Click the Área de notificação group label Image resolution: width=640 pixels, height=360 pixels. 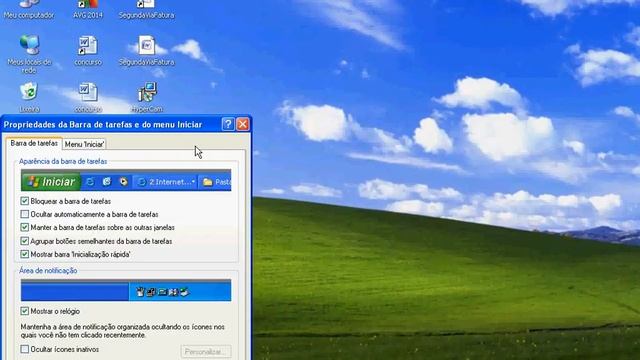[48, 270]
